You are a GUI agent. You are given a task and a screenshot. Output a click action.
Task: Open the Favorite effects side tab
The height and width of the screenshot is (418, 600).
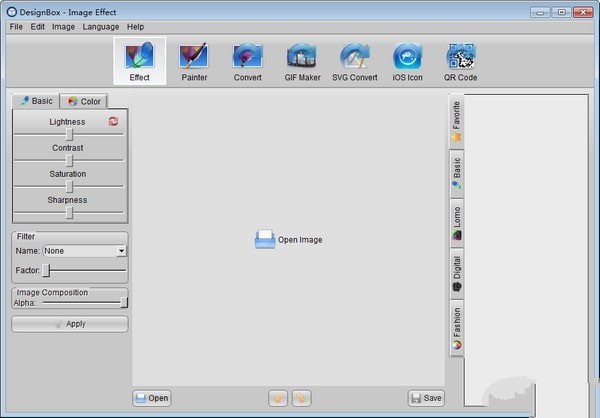457,121
